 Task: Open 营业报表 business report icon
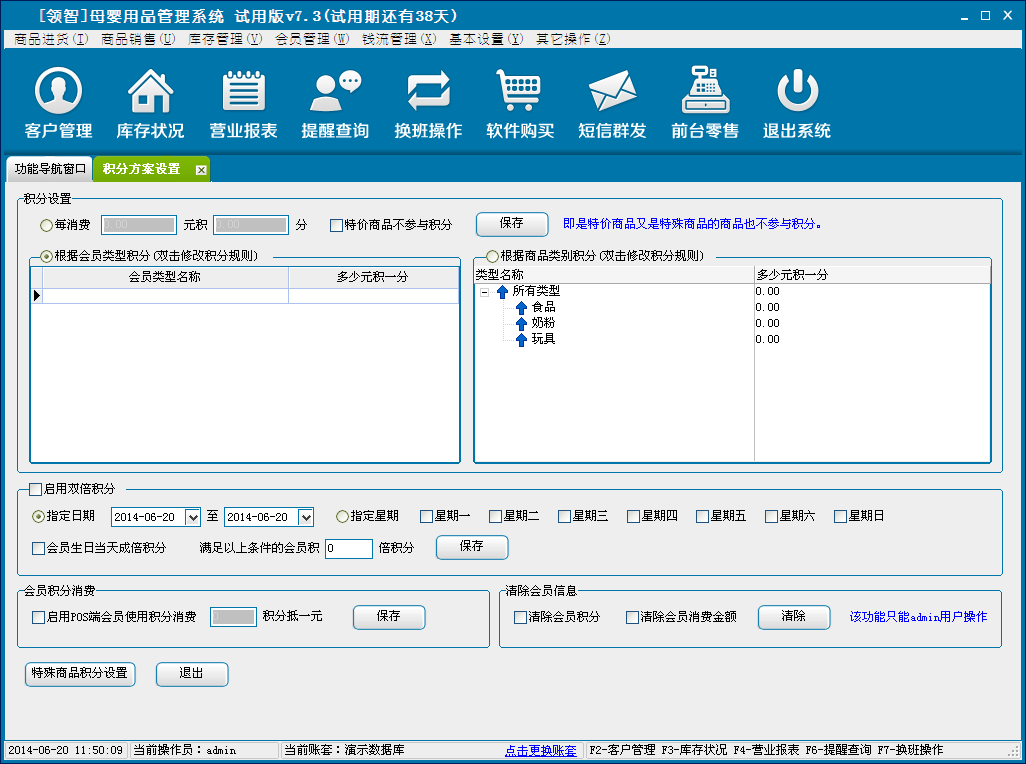tap(243, 92)
